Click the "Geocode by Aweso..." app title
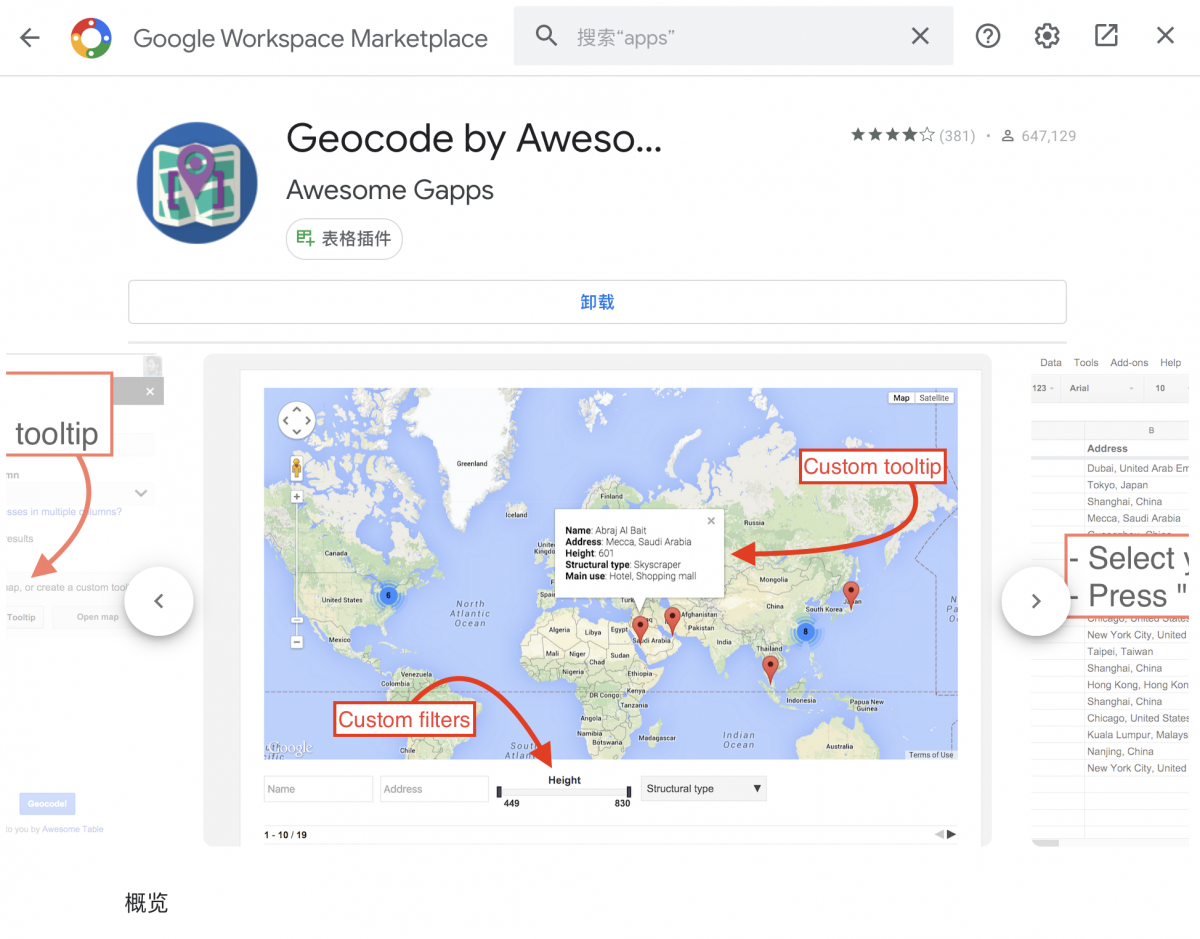Image resolution: width=1200 pixels, height=939 pixels. click(x=474, y=139)
